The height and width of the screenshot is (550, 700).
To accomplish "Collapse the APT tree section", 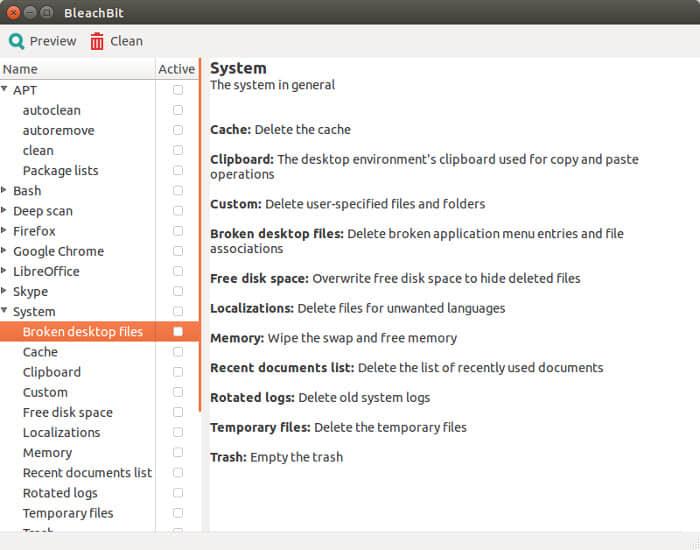I will (5, 90).
